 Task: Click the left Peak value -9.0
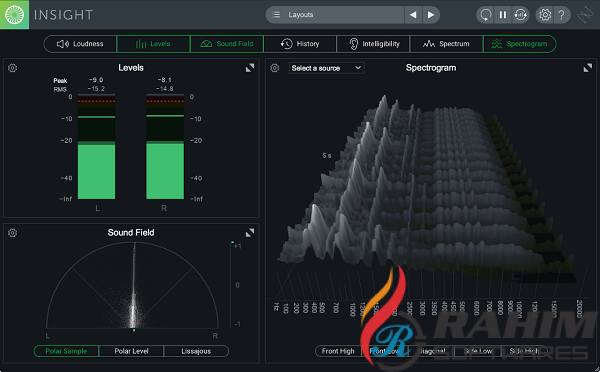[96, 80]
